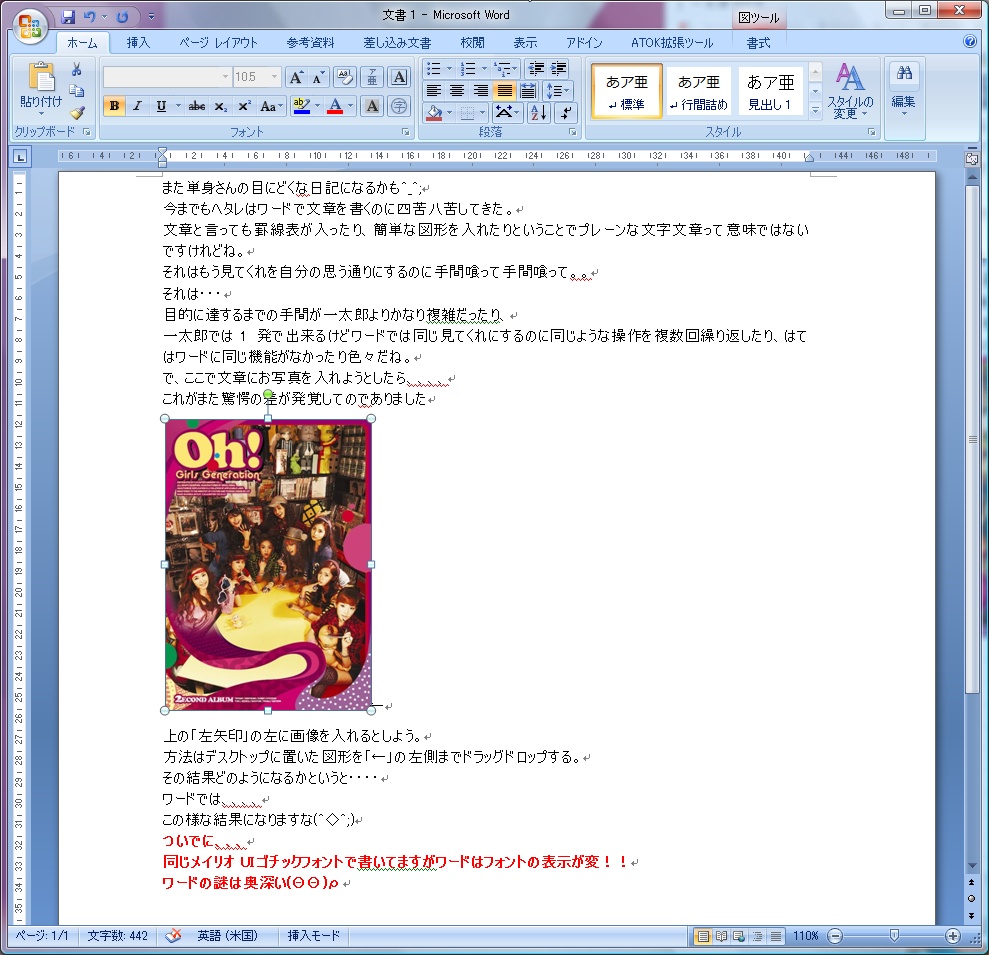Apply the 行間詰め style
This screenshot has width=989, height=955.
coord(698,91)
